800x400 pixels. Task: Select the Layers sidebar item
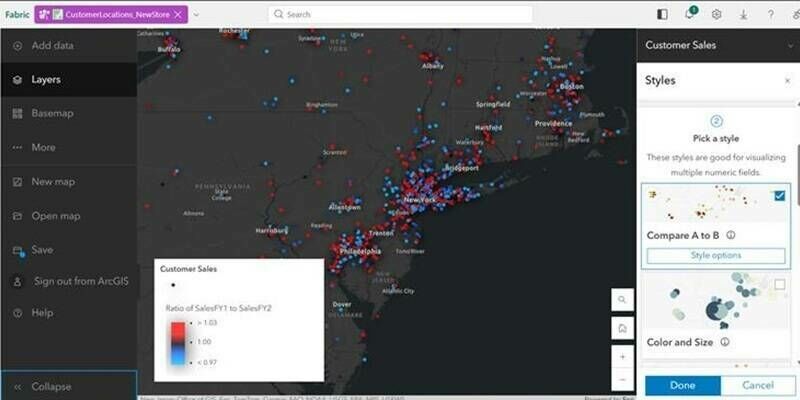68,80
